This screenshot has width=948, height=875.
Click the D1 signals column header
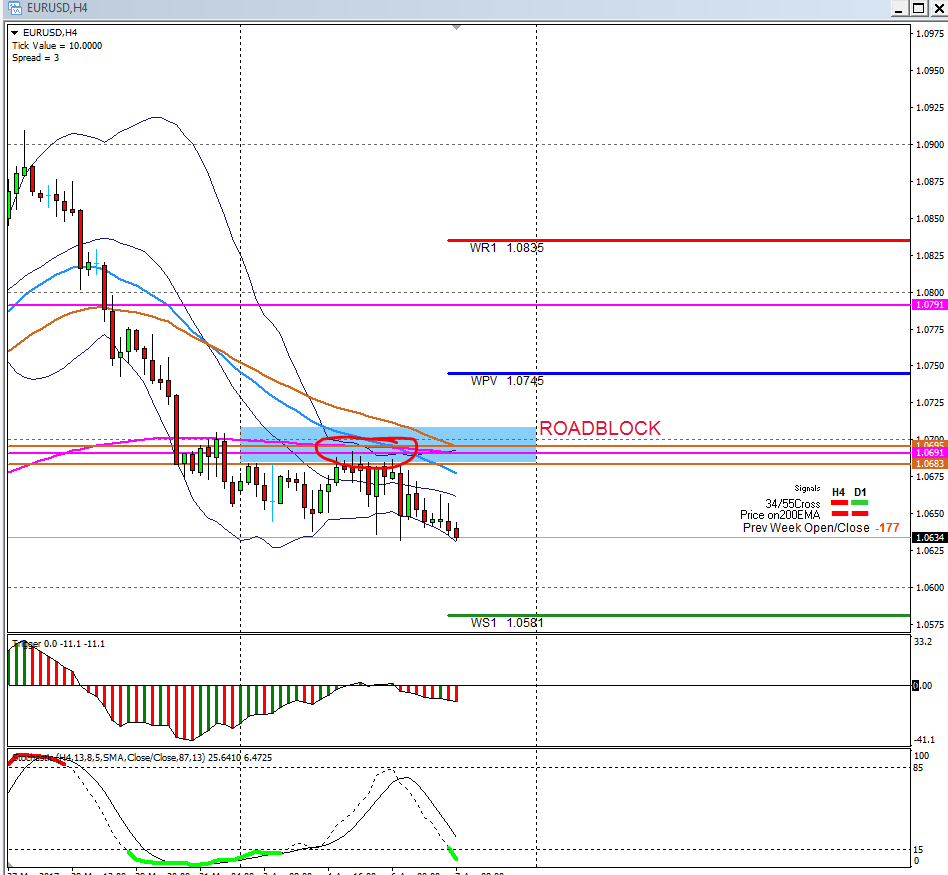pyautogui.click(x=860, y=492)
